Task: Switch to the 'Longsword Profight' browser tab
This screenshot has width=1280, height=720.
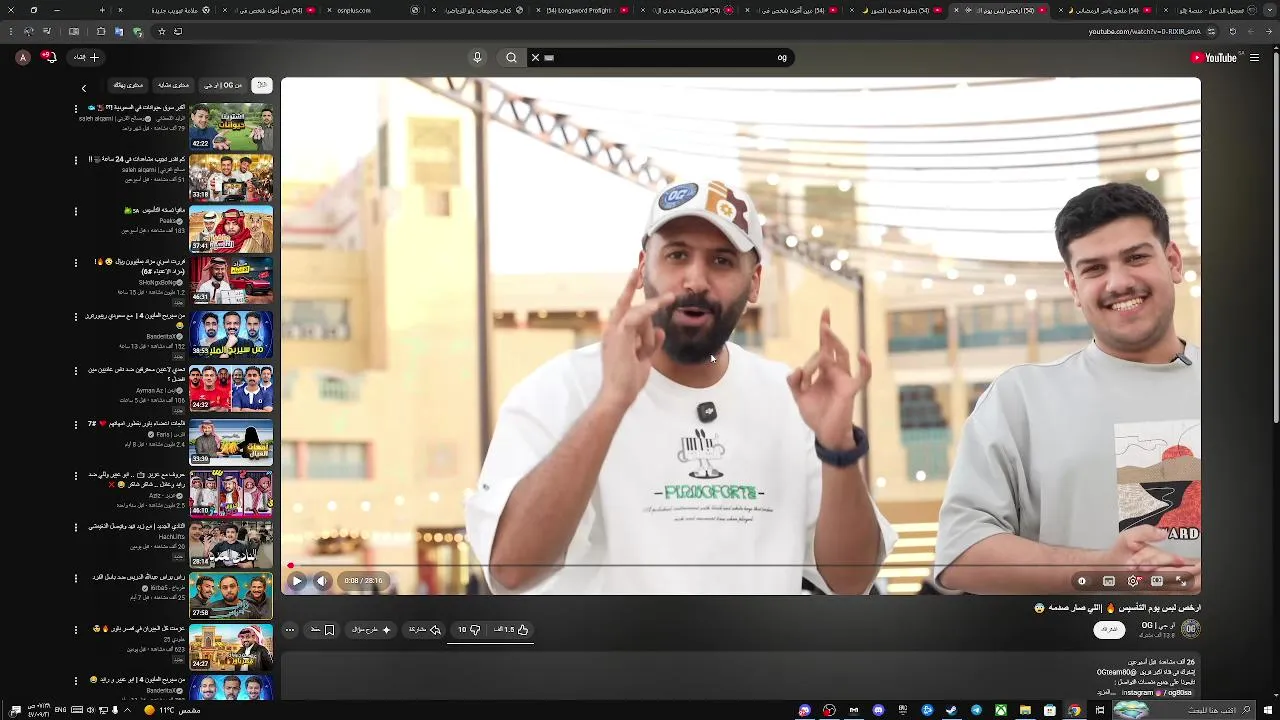Action: (x=582, y=10)
